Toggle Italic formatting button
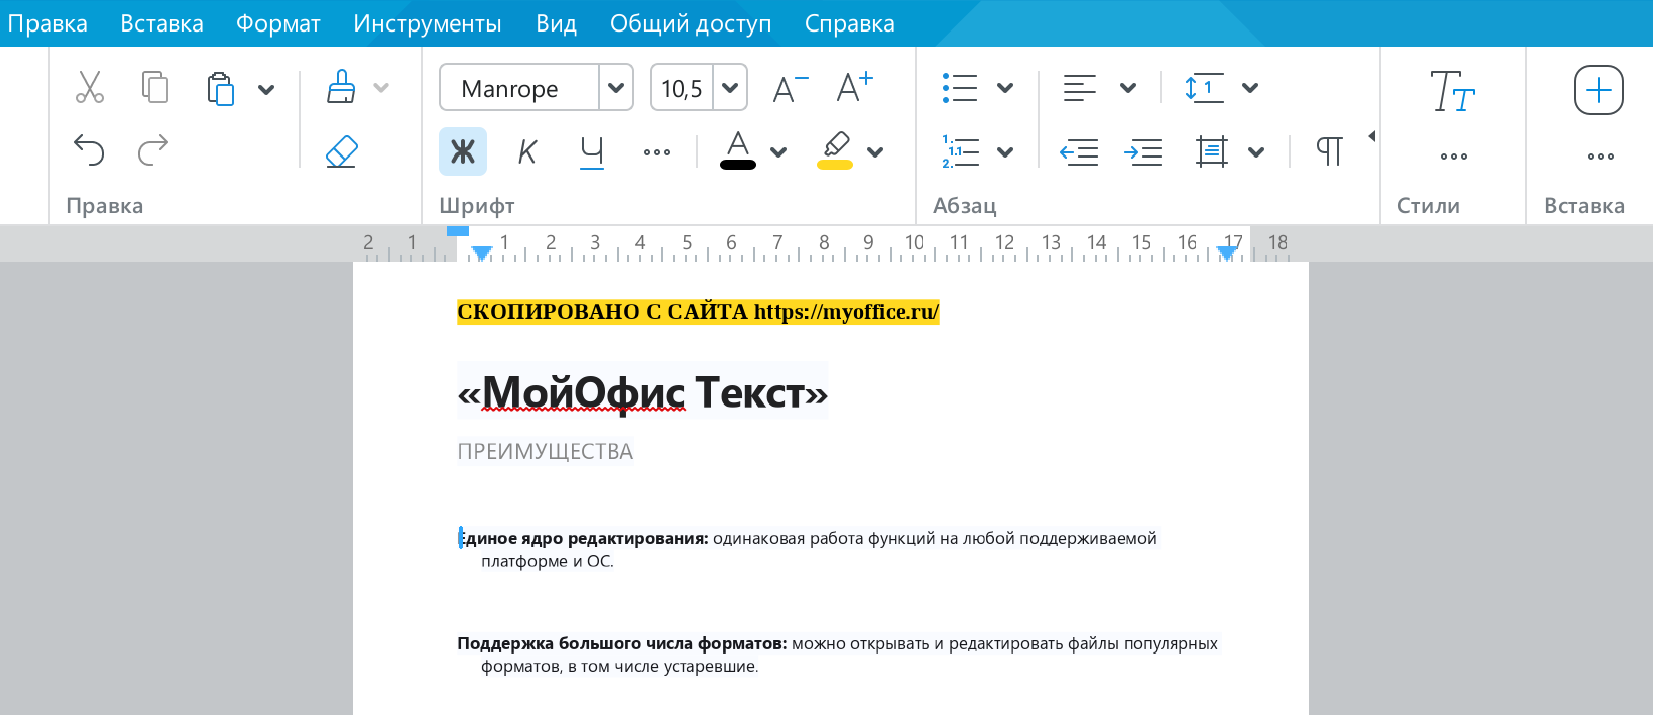 point(527,152)
